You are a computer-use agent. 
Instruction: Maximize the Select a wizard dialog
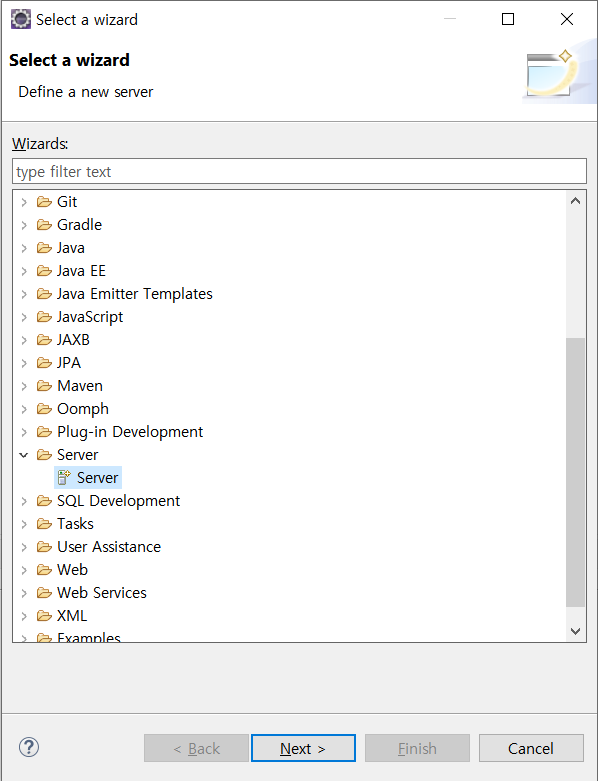[x=508, y=19]
